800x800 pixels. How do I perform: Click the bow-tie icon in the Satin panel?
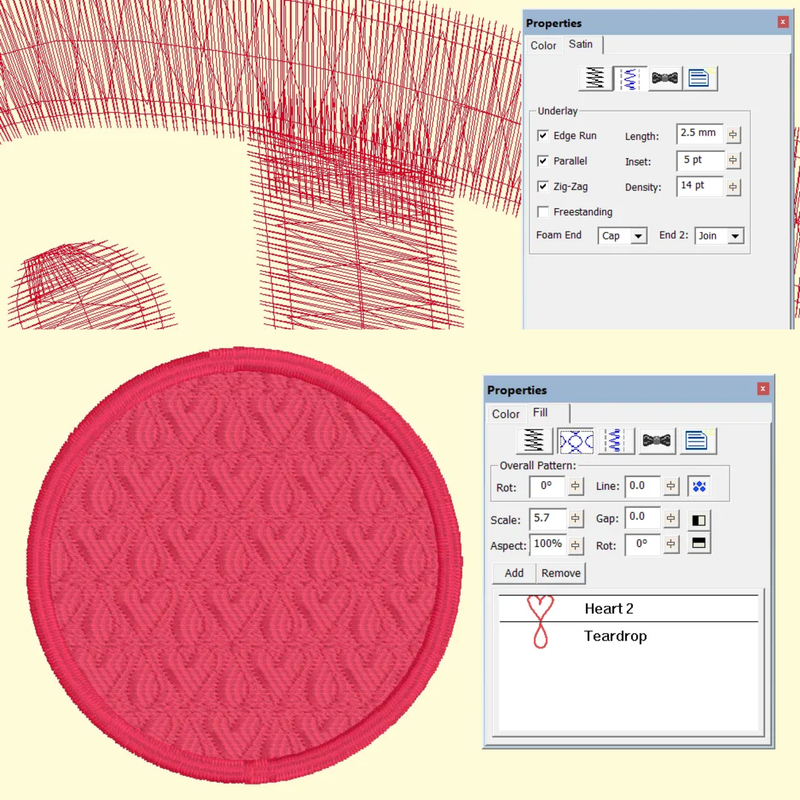point(665,79)
